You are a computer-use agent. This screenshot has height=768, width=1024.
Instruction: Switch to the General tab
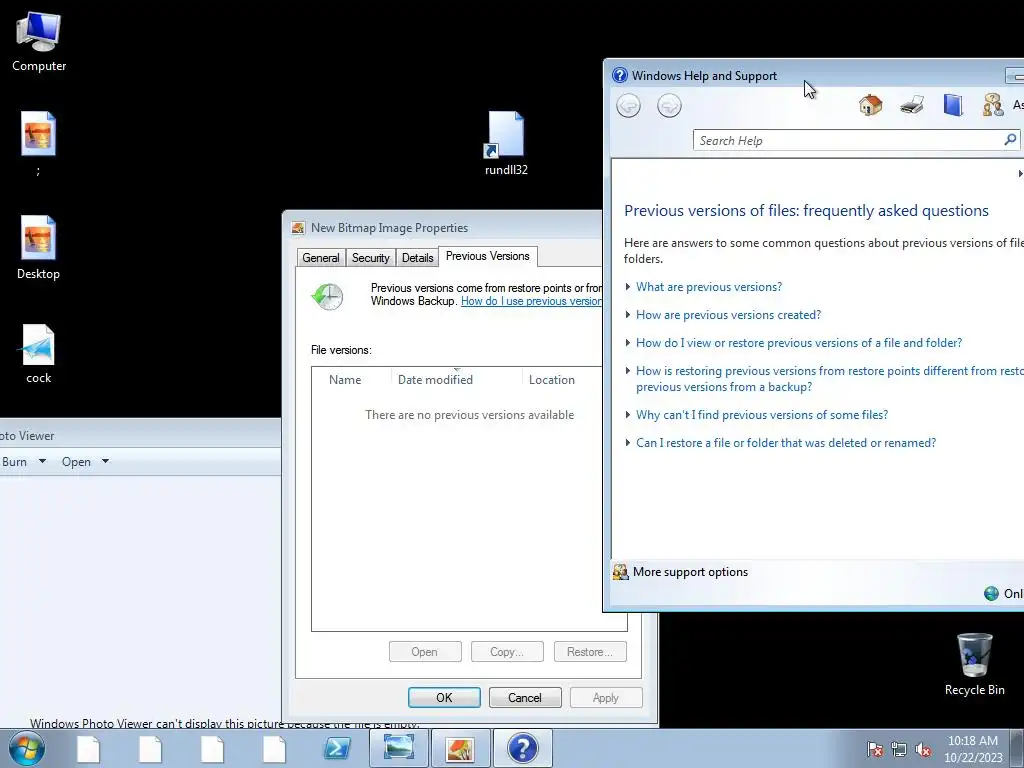(x=321, y=258)
